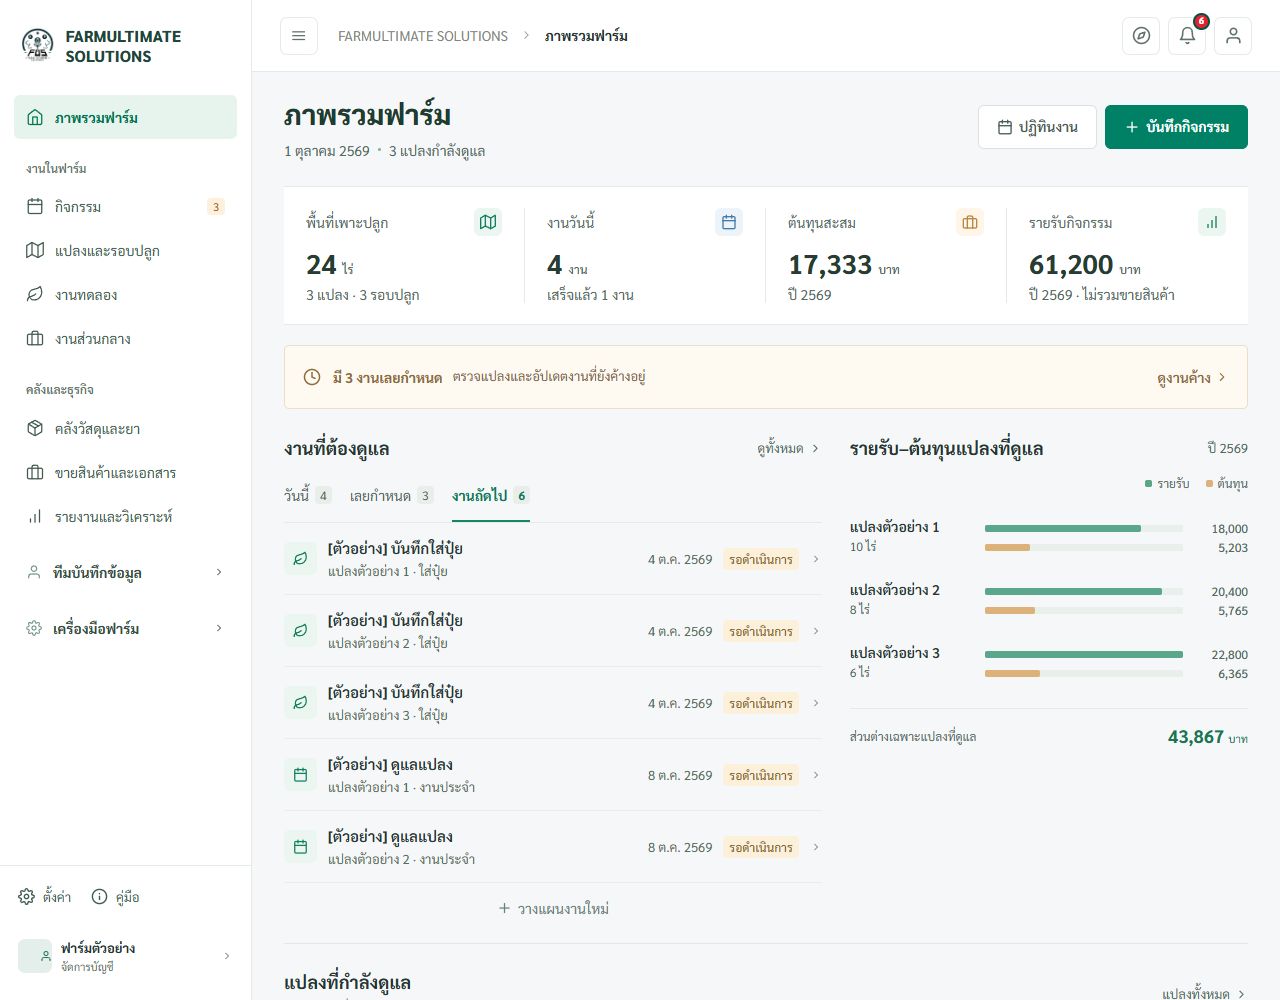The width and height of the screenshot is (1280, 1000).
Task: Go to รายงานและวิเคราะห์ in sidebar
Action: coord(125,517)
